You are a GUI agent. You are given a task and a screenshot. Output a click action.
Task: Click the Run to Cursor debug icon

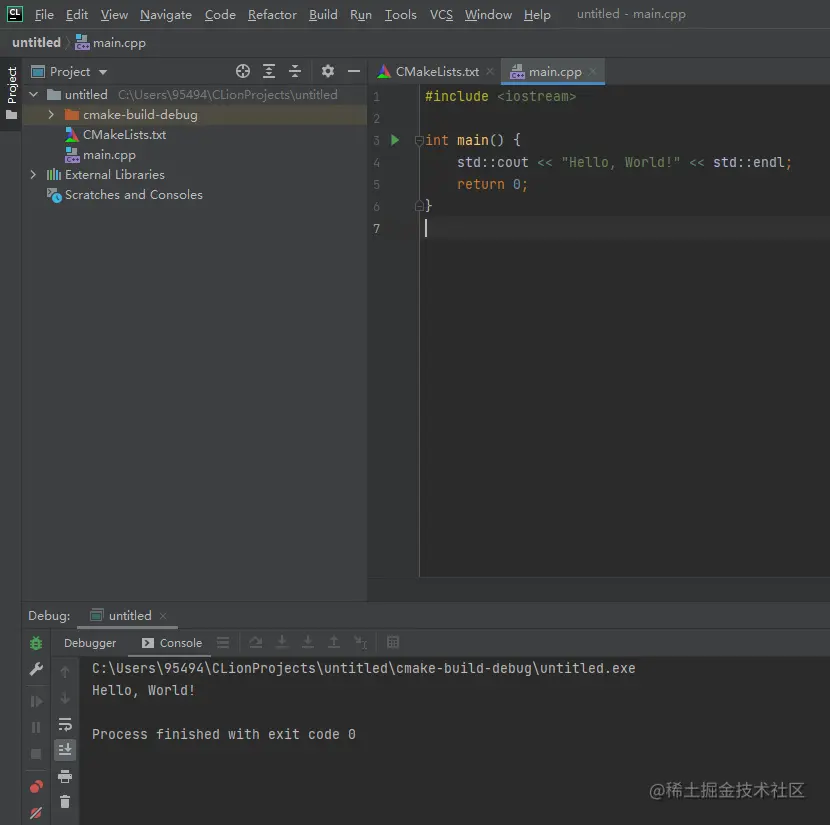point(360,642)
